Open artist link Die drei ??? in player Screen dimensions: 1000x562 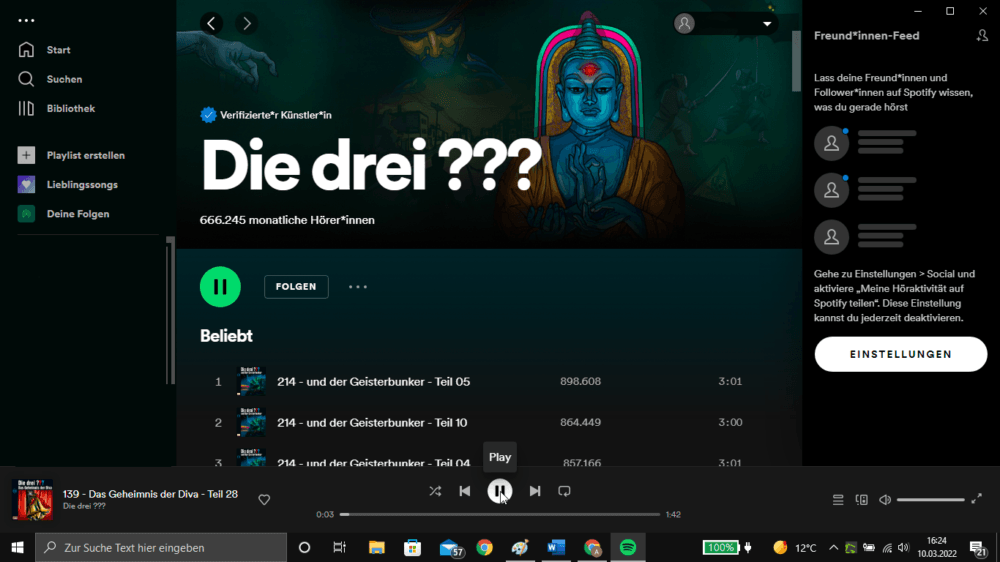84,507
